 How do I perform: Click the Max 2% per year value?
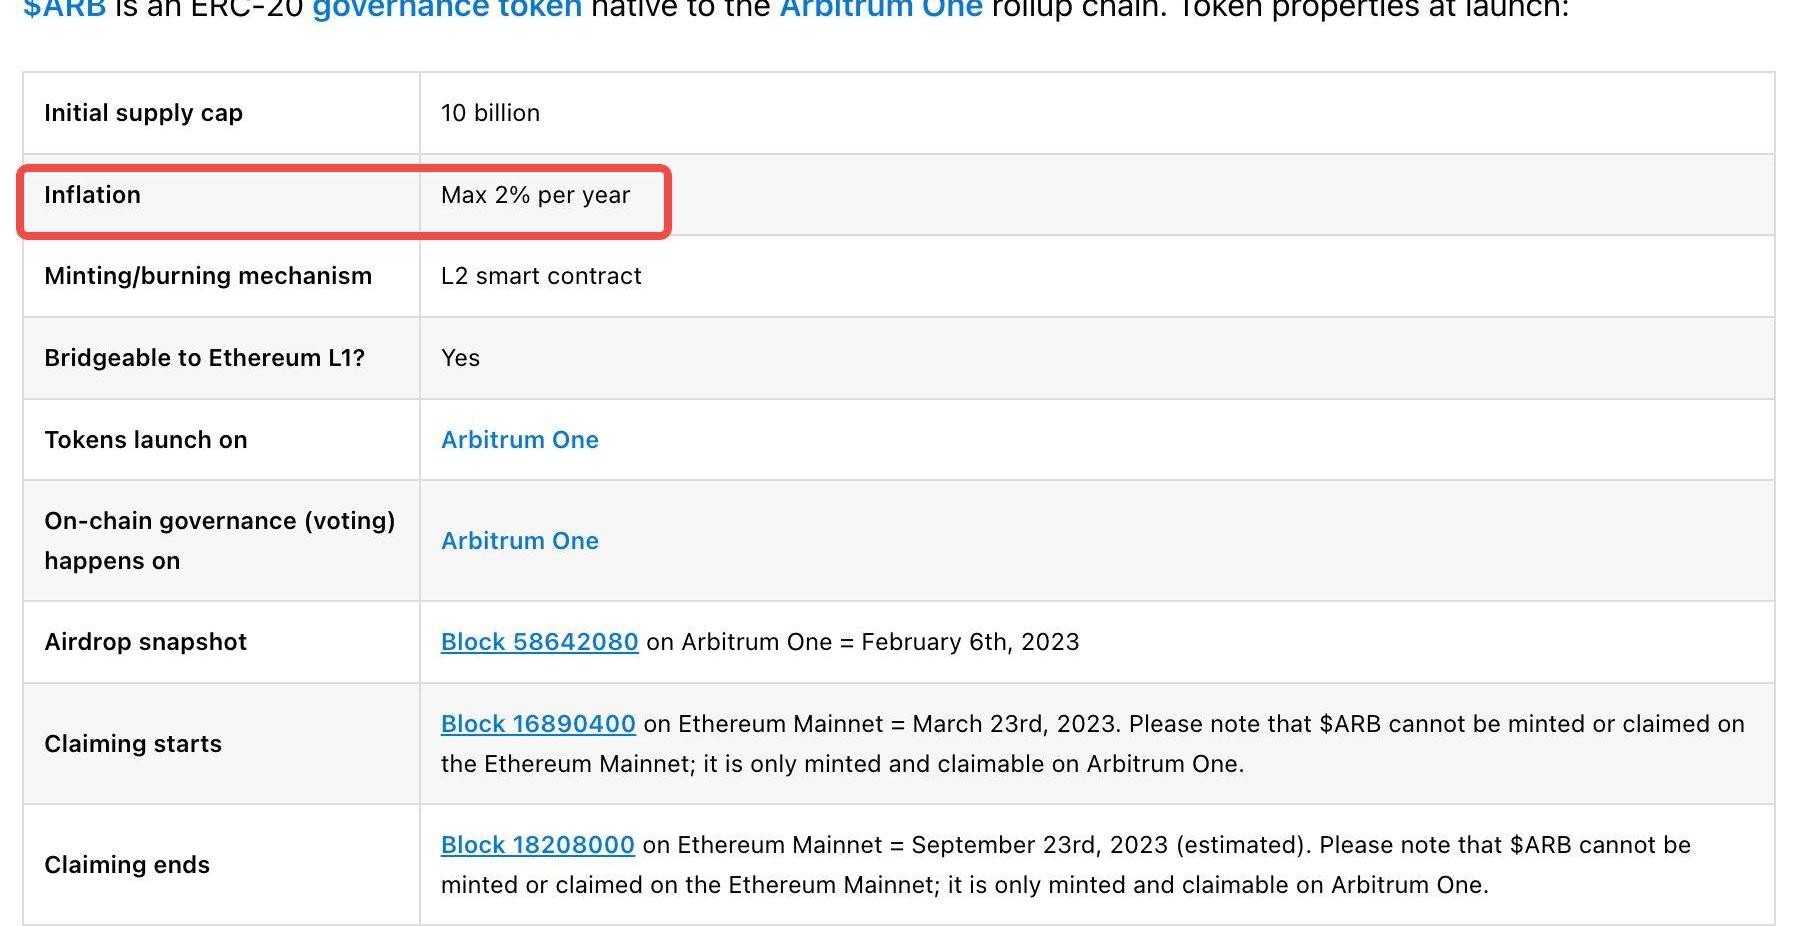[x=535, y=195]
